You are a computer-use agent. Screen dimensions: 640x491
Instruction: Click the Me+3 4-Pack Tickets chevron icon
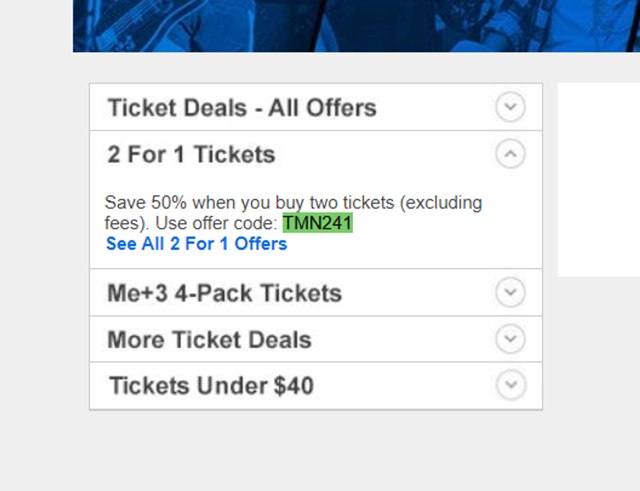[510, 293]
